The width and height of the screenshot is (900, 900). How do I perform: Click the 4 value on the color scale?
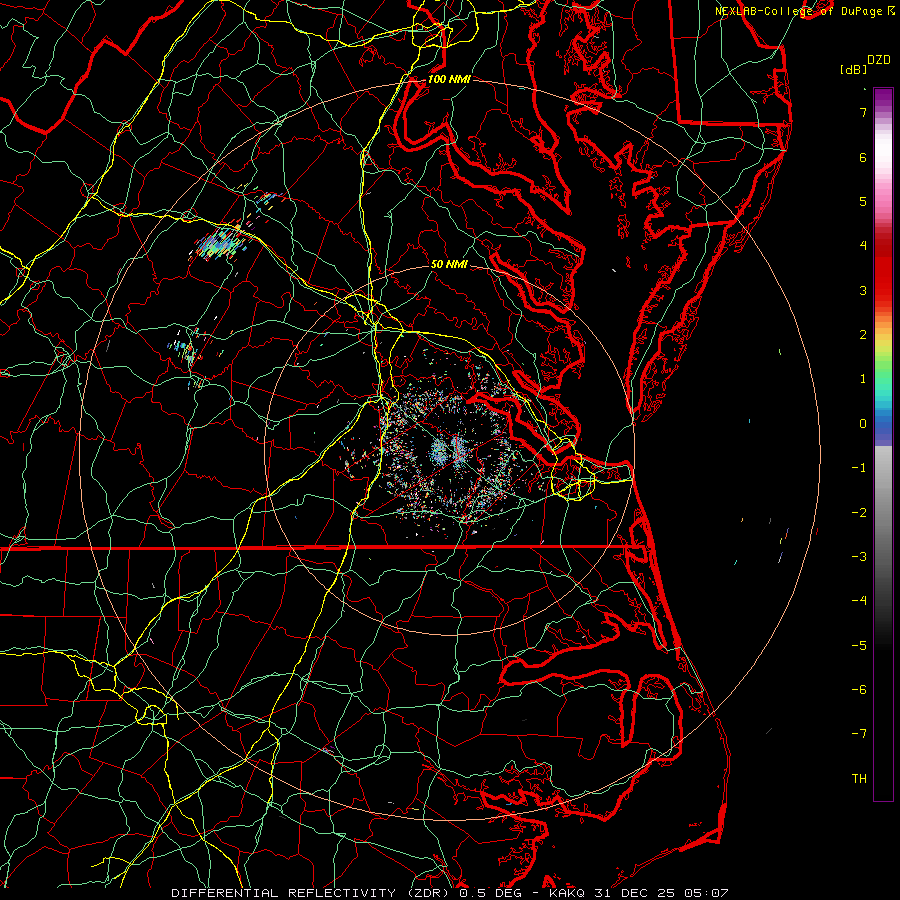[863, 246]
